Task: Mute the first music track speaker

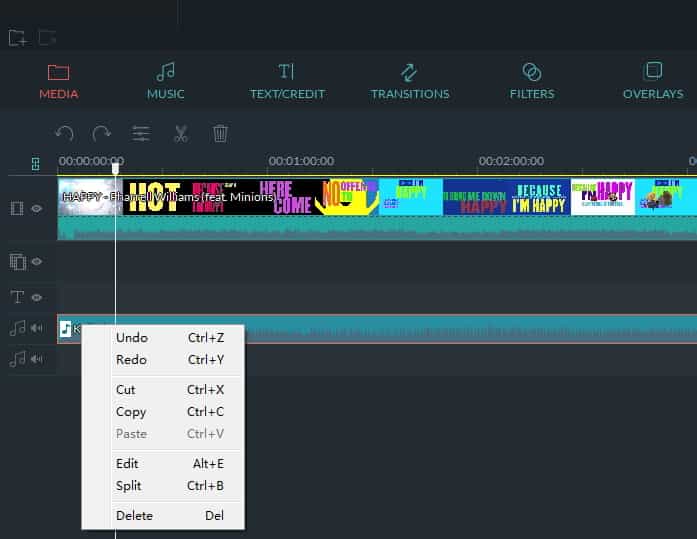Action: [37, 328]
